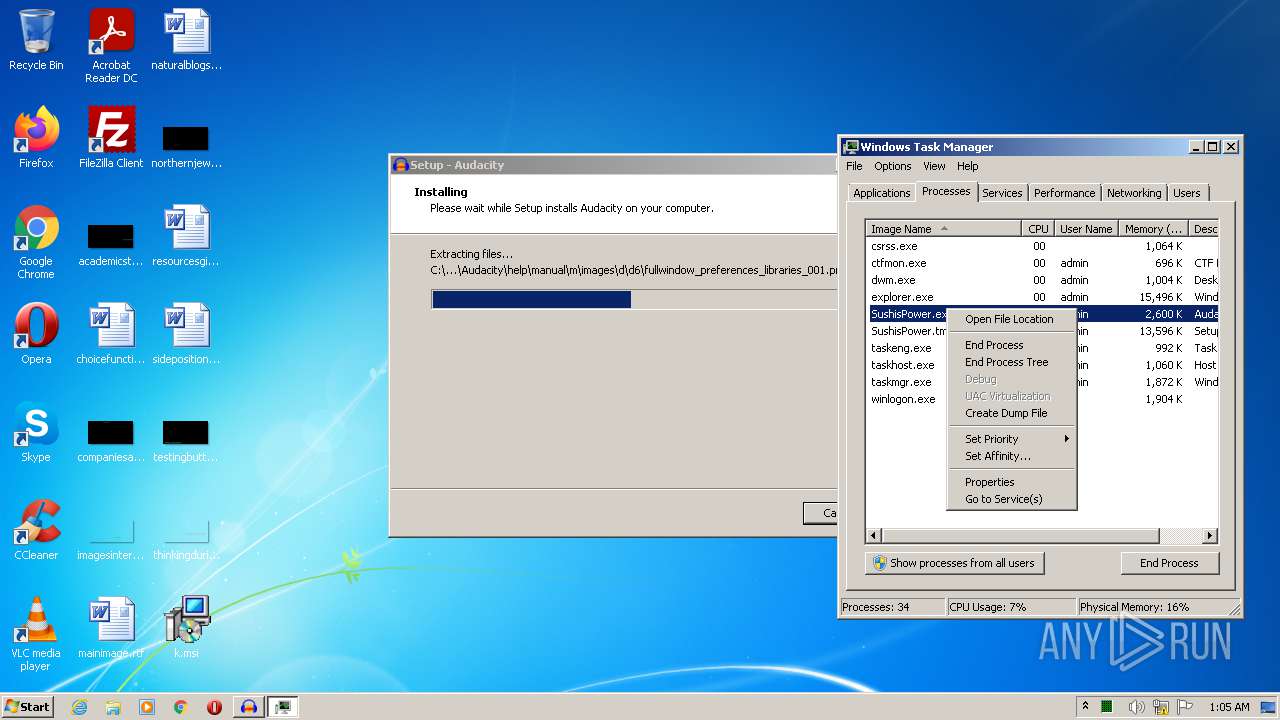The height and width of the screenshot is (720, 1280).
Task: Open Action Center flag tray icon
Action: point(1185,707)
